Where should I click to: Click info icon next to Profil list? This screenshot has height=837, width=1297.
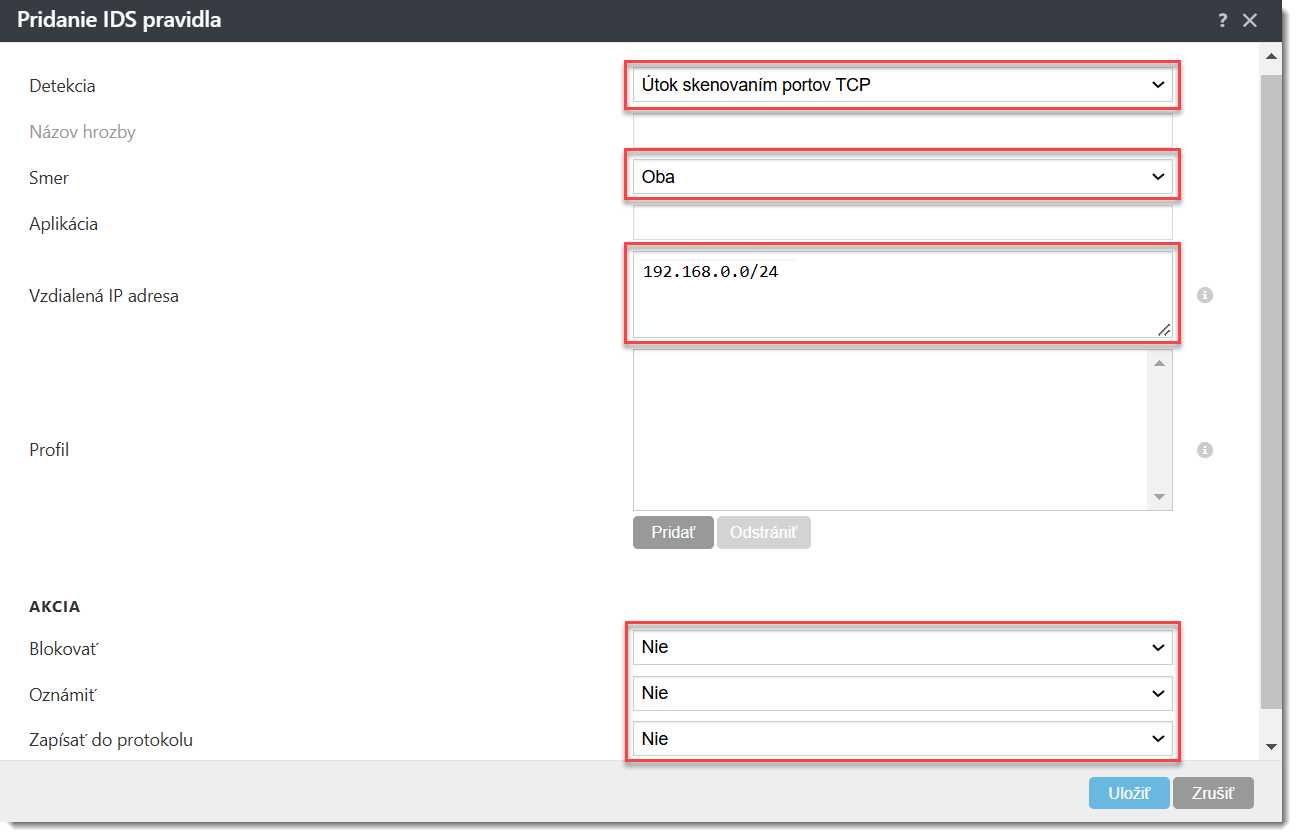pyautogui.click(x=1205, y=450)
